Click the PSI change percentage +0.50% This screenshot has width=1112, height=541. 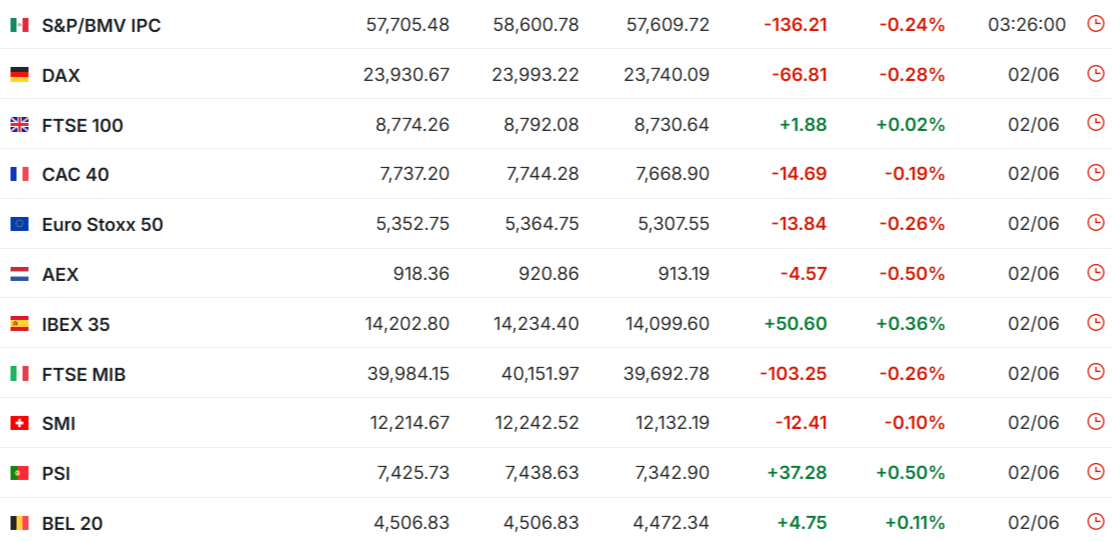pos(910,473)
